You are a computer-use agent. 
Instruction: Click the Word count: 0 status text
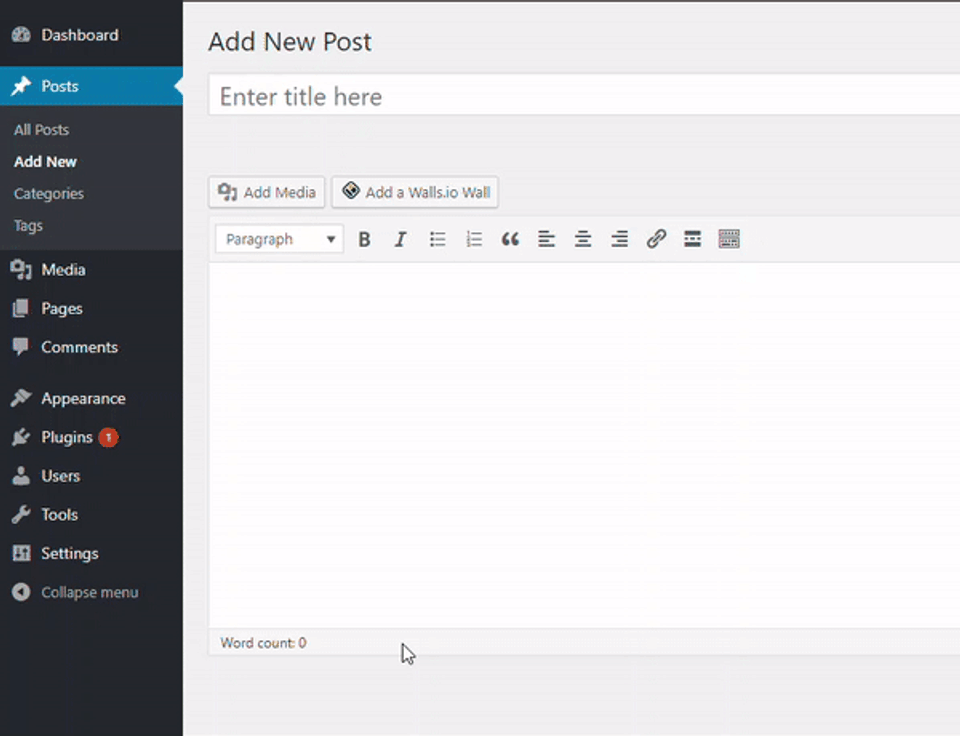[263, 643]
